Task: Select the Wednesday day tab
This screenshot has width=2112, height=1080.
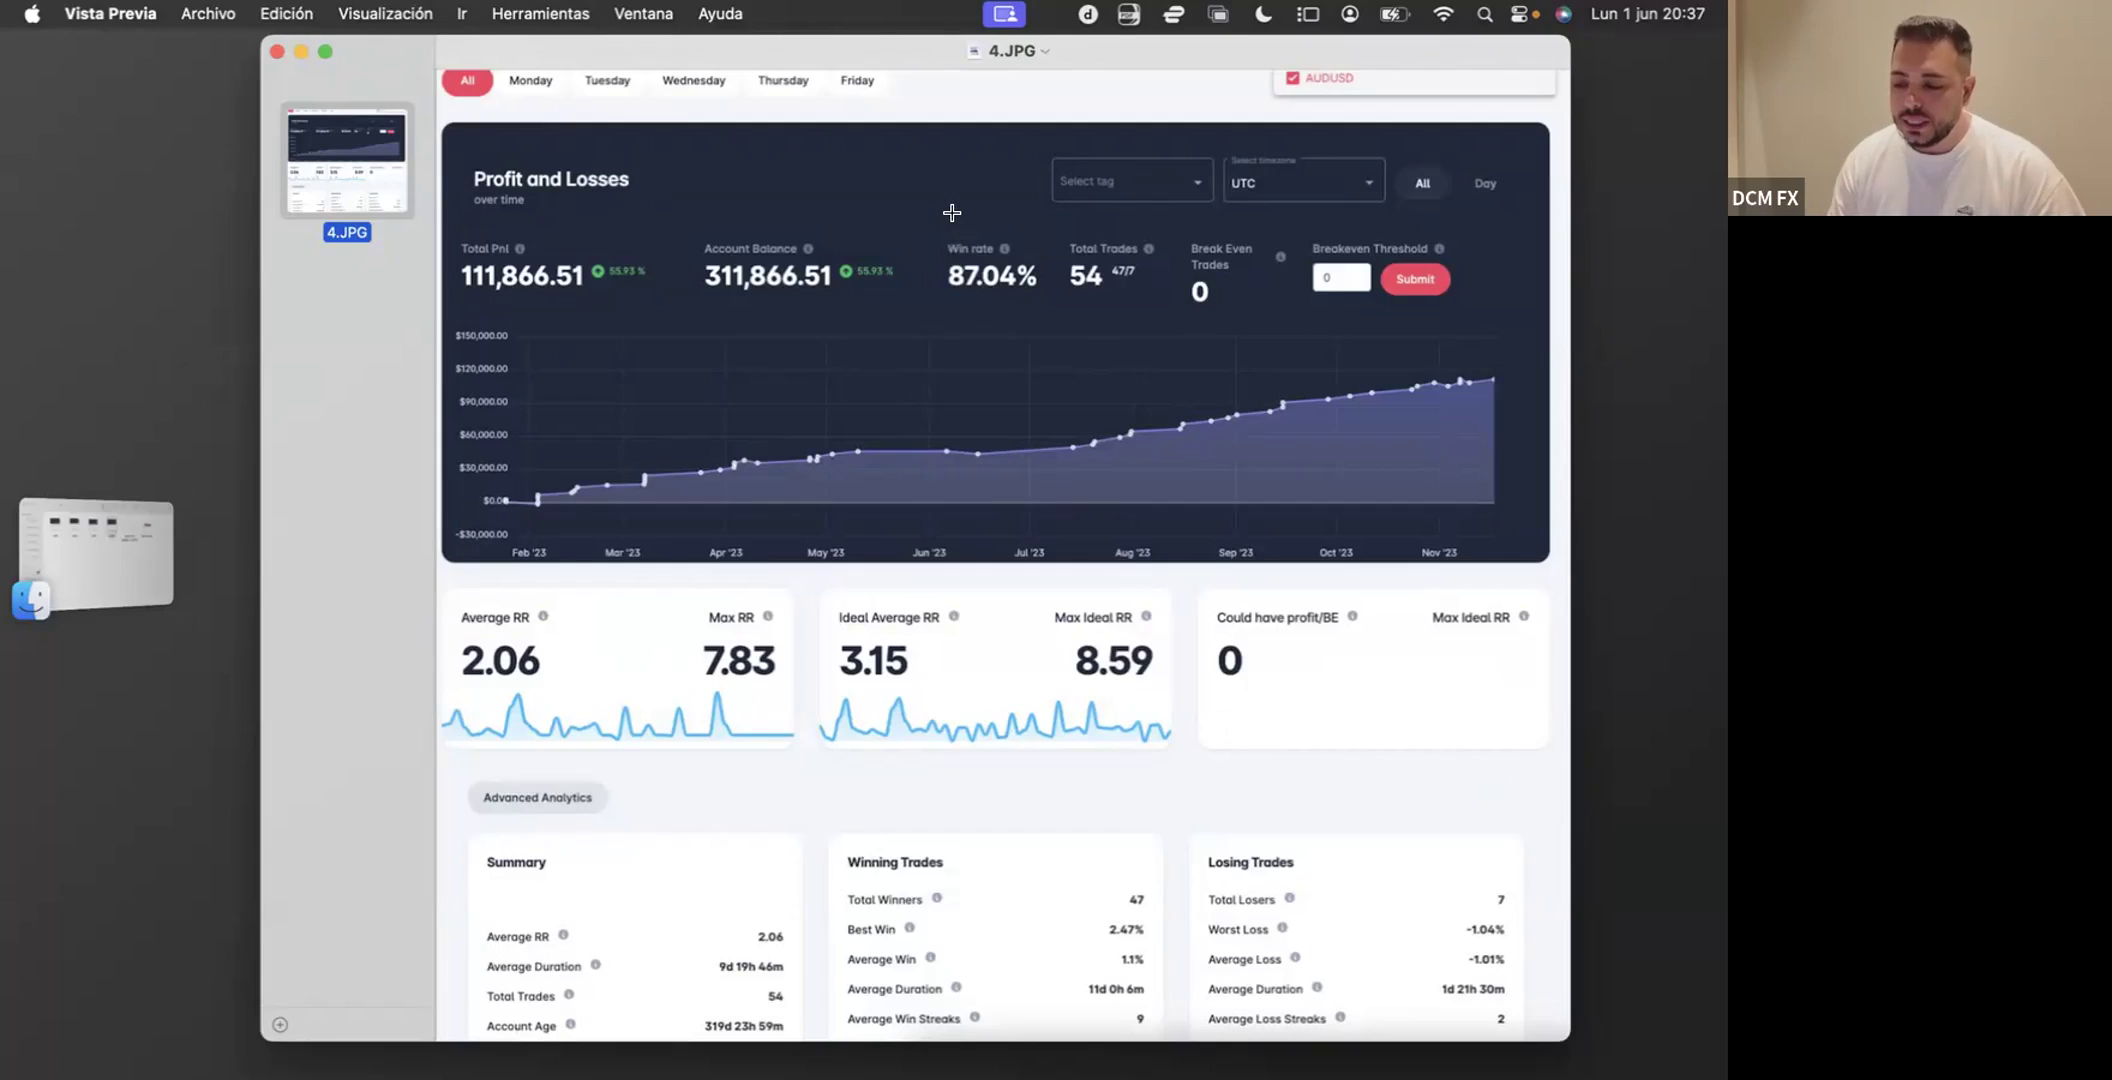Action: (693, 80)
